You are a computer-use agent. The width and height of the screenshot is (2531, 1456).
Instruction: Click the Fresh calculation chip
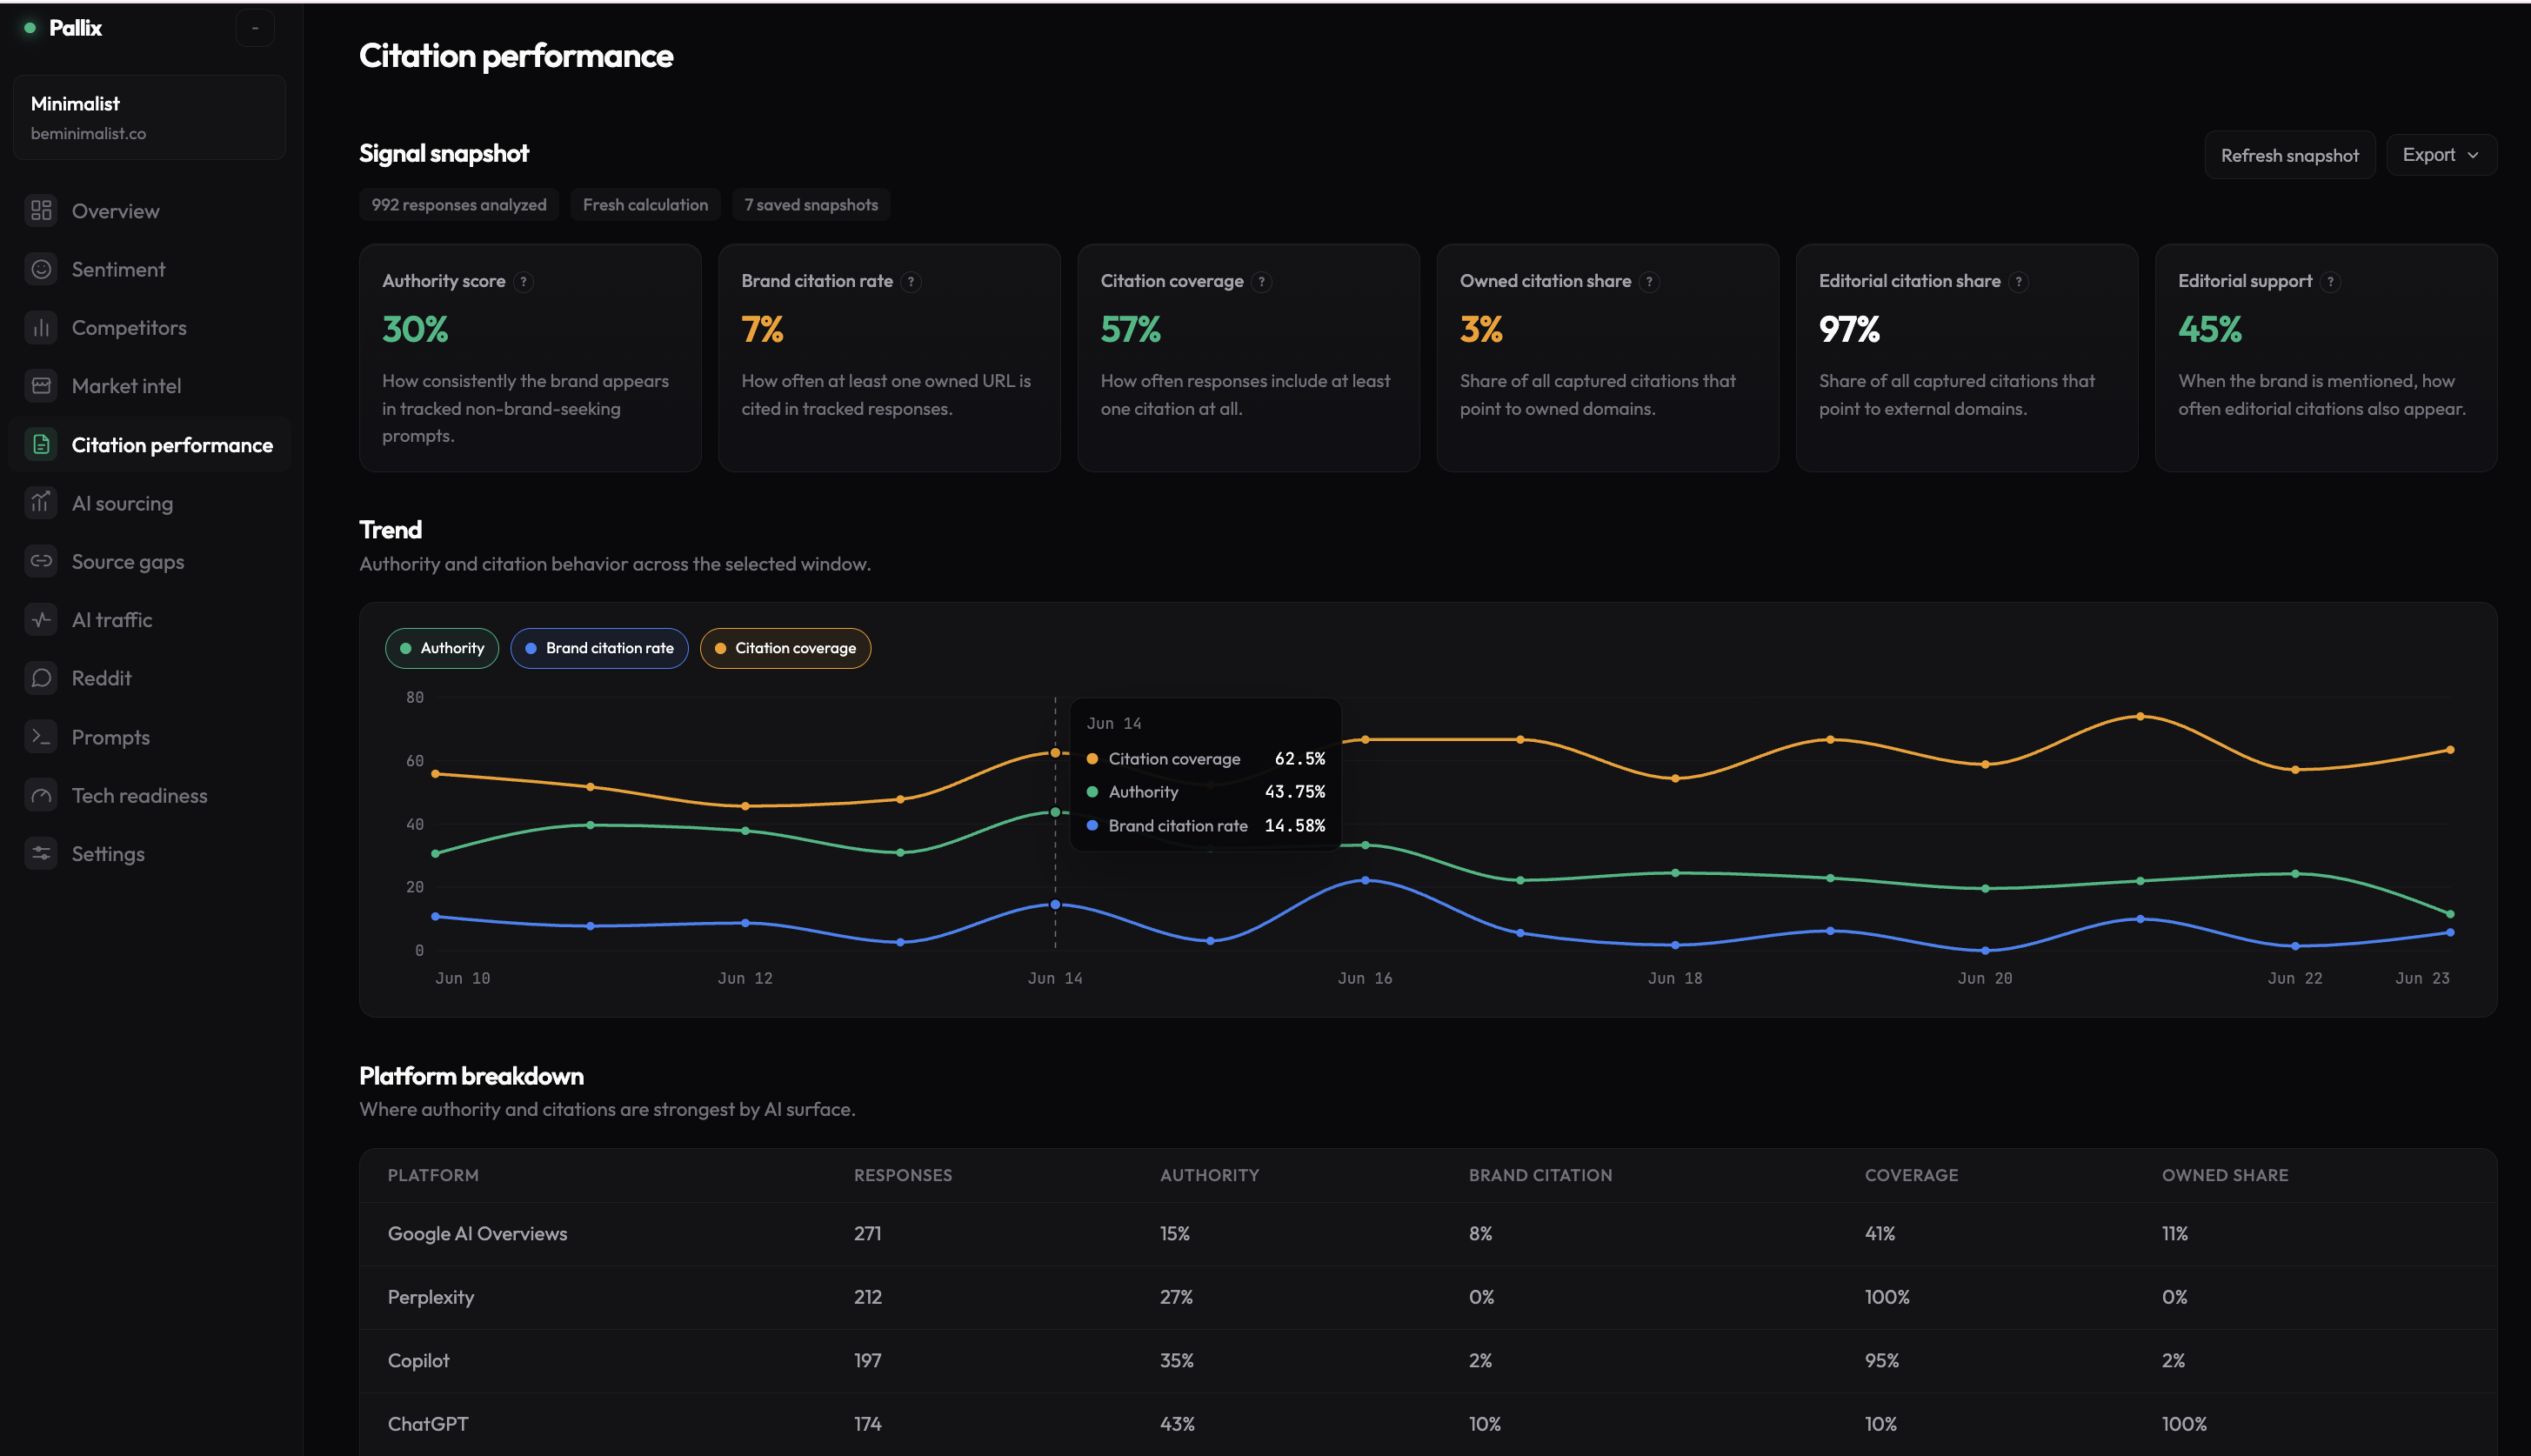point(645,205)
